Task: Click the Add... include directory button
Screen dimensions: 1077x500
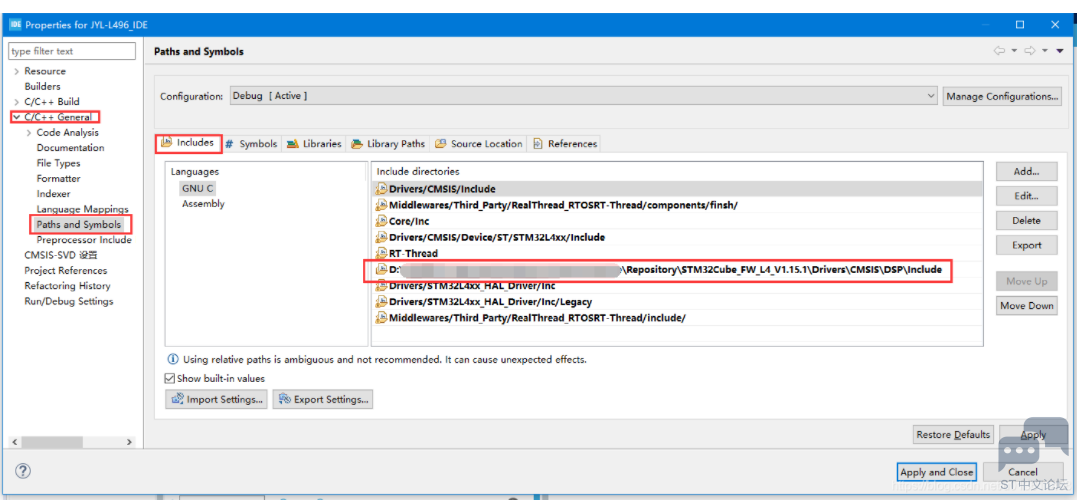Action: [x=1026, y=172]
